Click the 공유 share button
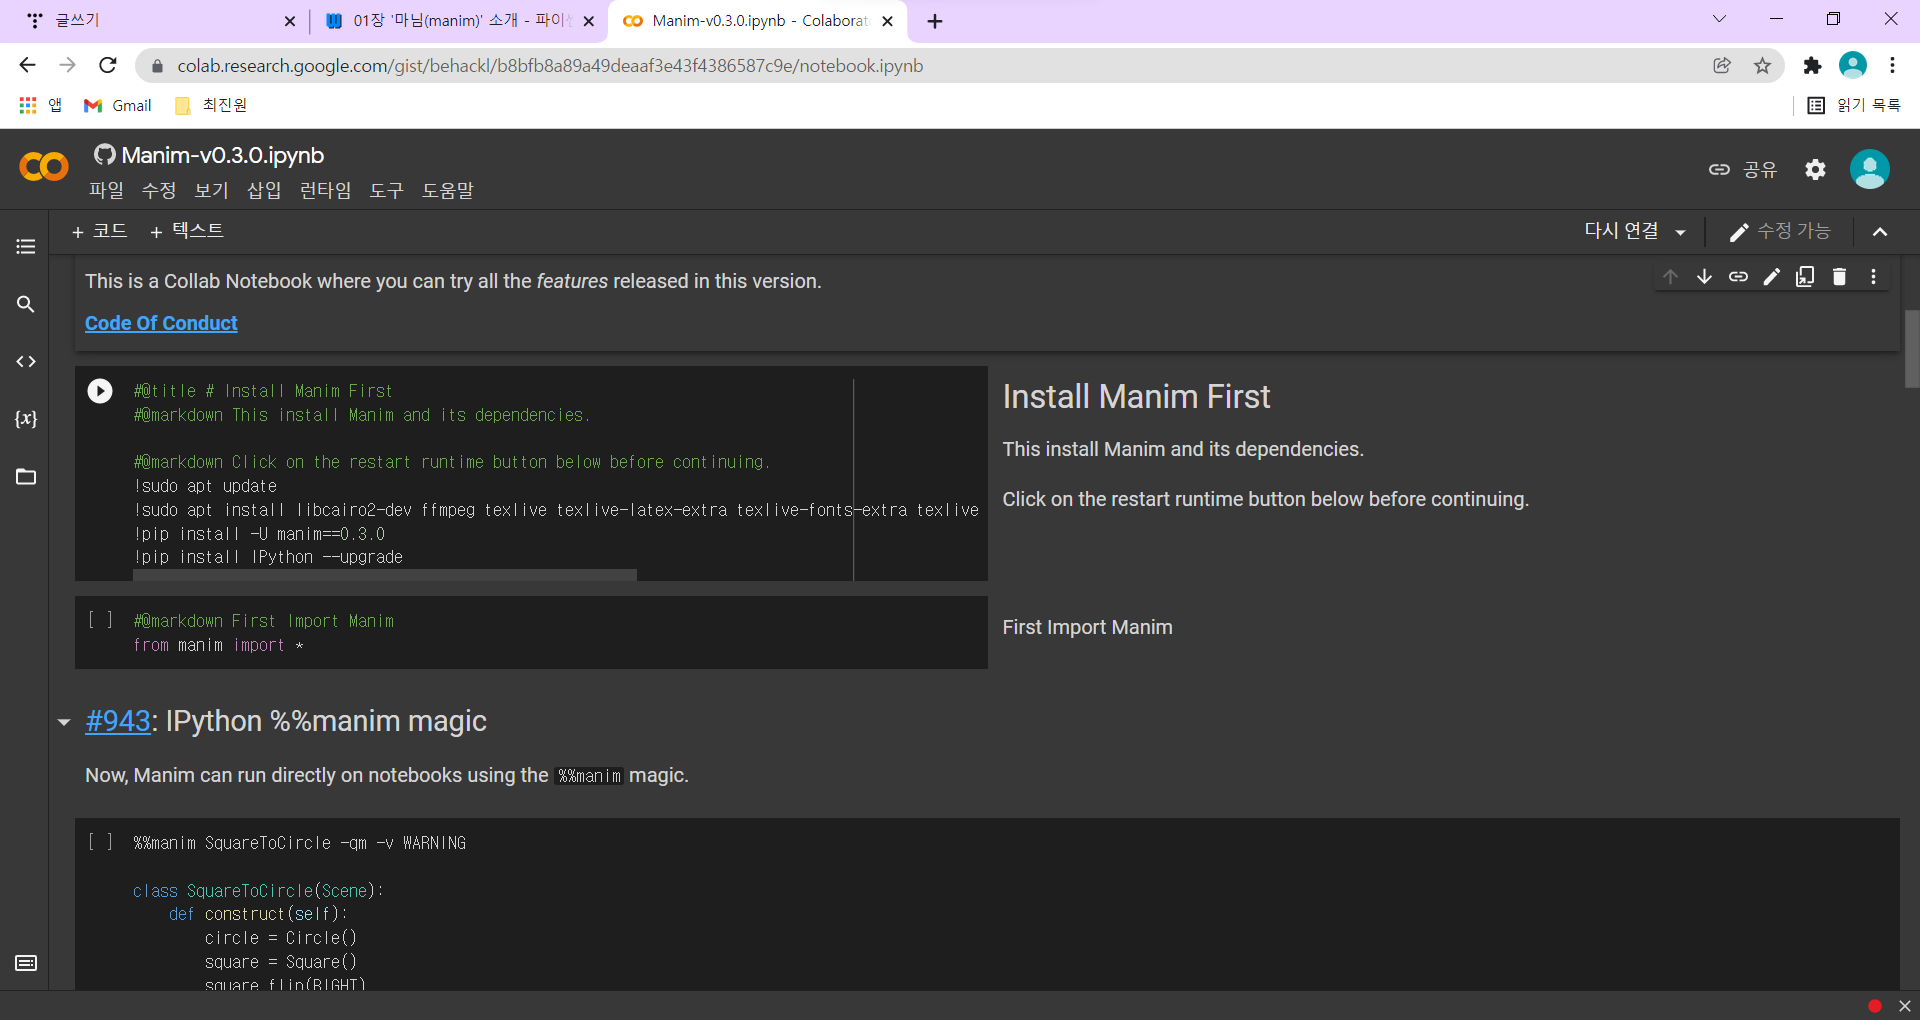 tap(1743, 170)
